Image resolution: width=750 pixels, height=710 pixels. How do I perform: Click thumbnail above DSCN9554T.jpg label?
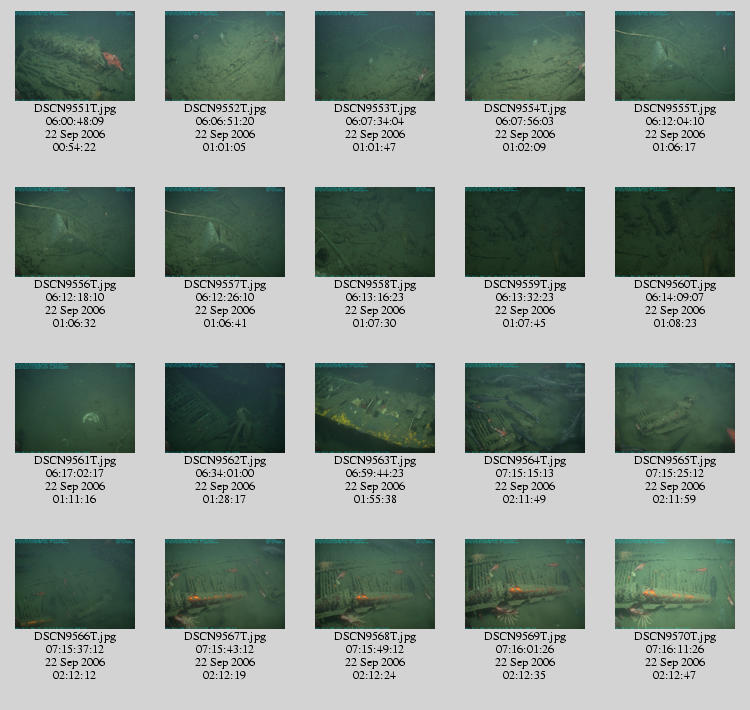click(525, 56)
